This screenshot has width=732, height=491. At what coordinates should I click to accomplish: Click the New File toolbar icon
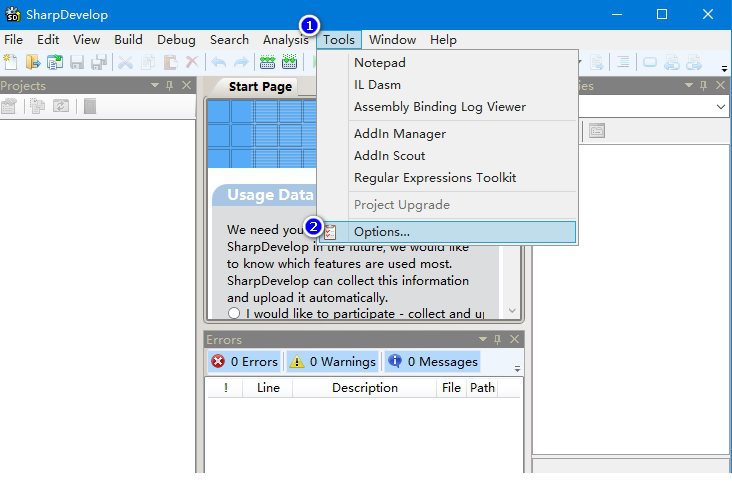[10, 62]
